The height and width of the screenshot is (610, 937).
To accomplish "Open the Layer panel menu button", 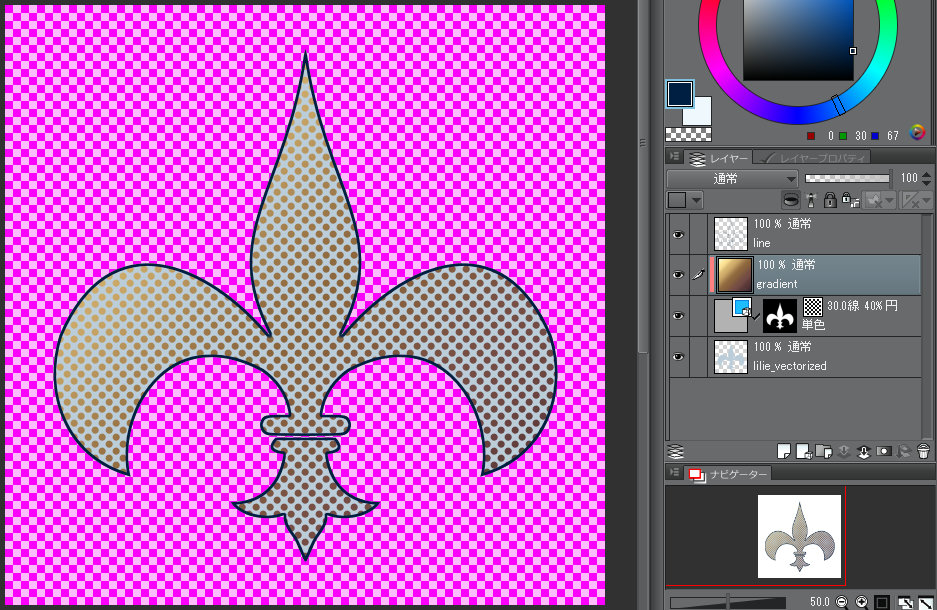I will (x=675, y=158).
